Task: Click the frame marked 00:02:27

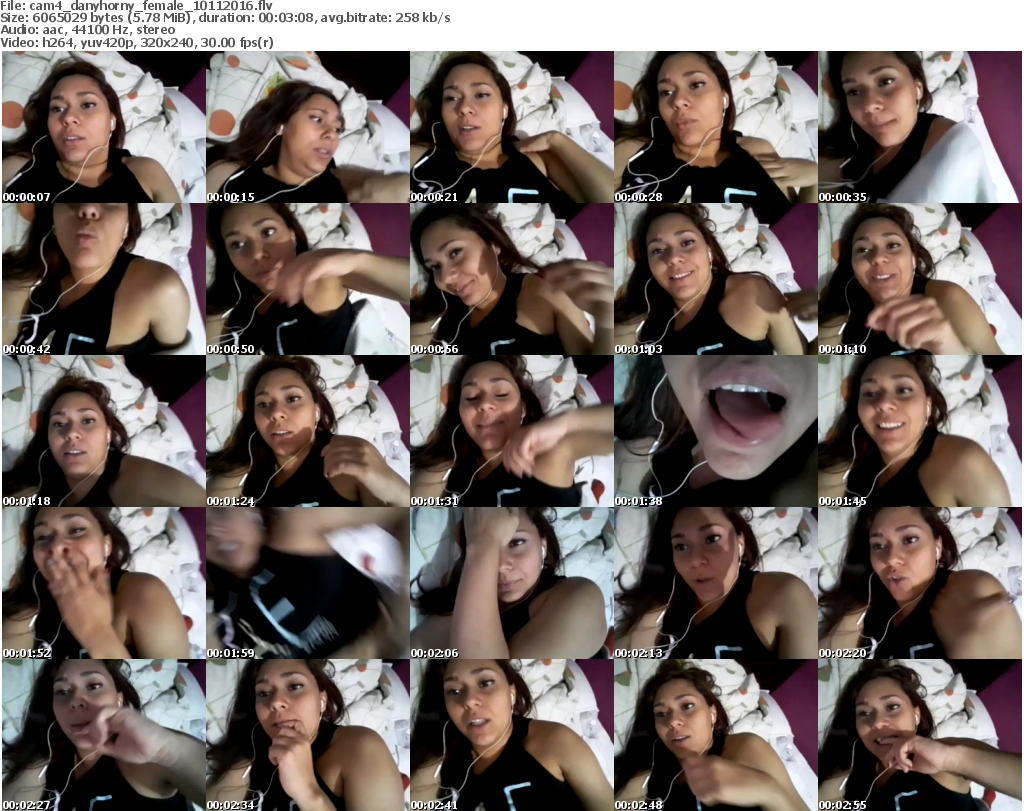Action: [x=104, y=735]
